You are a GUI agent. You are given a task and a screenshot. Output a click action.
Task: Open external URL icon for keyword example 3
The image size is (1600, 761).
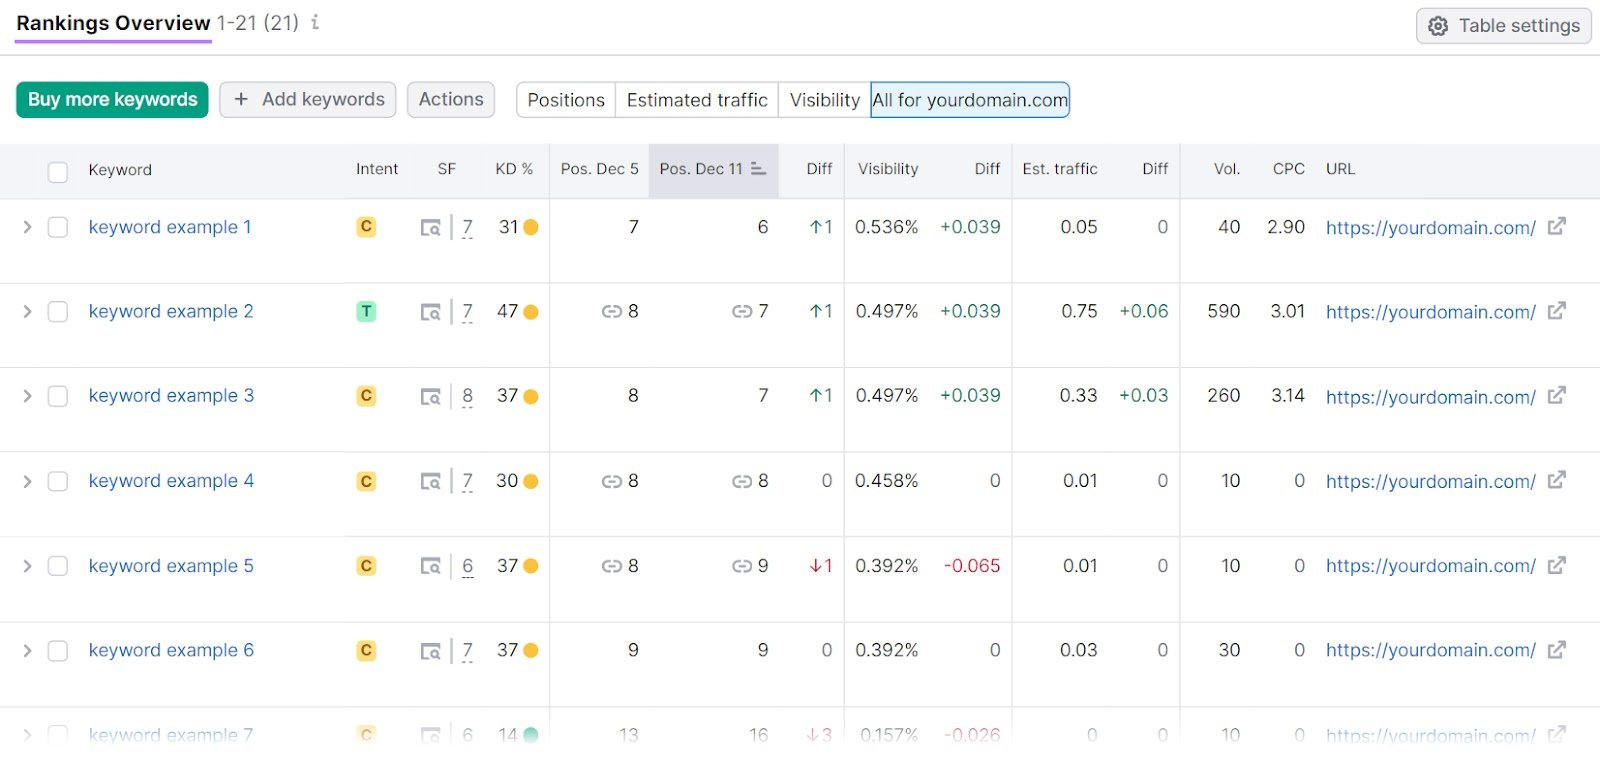(x=1556, y=396)
